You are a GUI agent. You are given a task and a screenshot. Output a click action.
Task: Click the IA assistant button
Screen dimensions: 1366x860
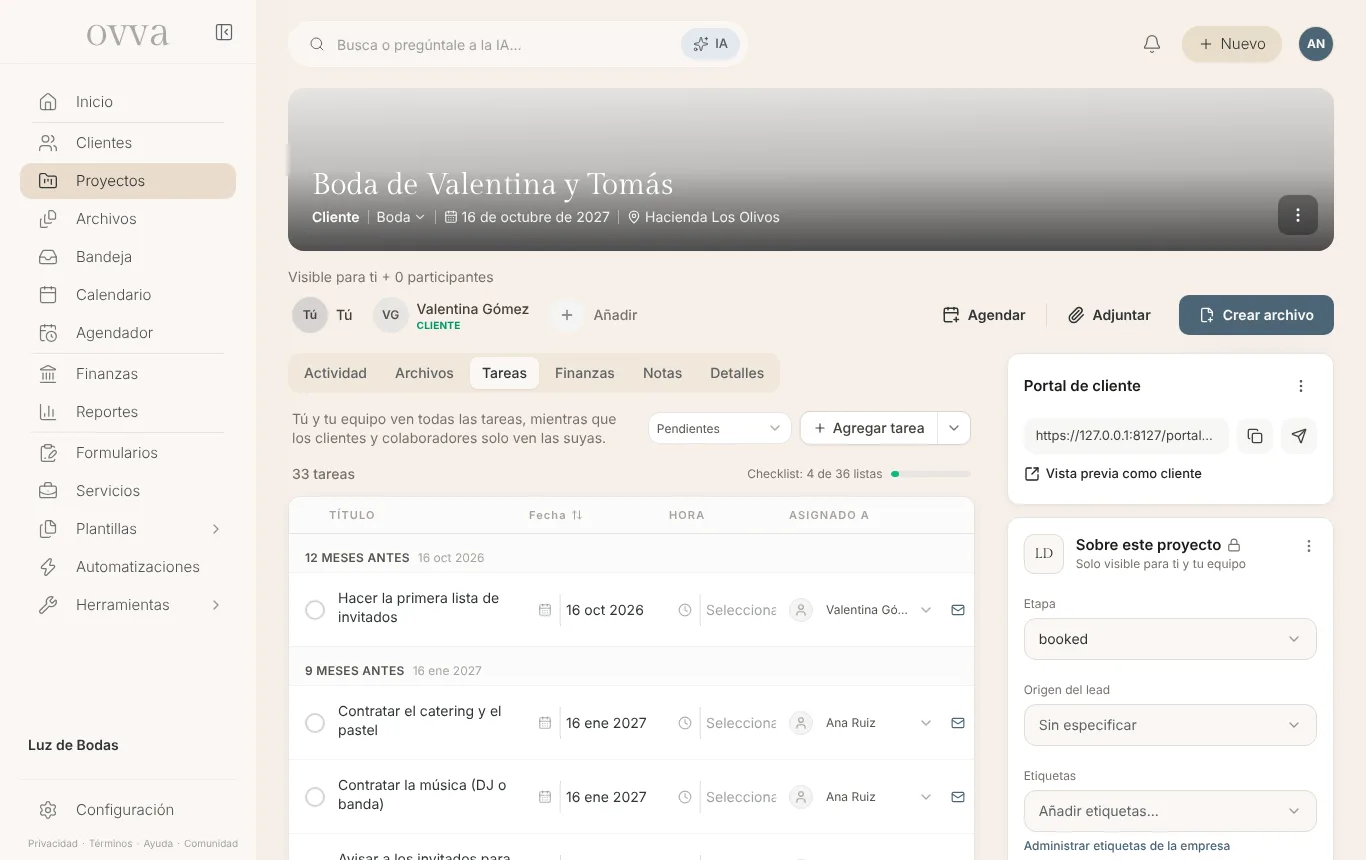pos(711,44)
